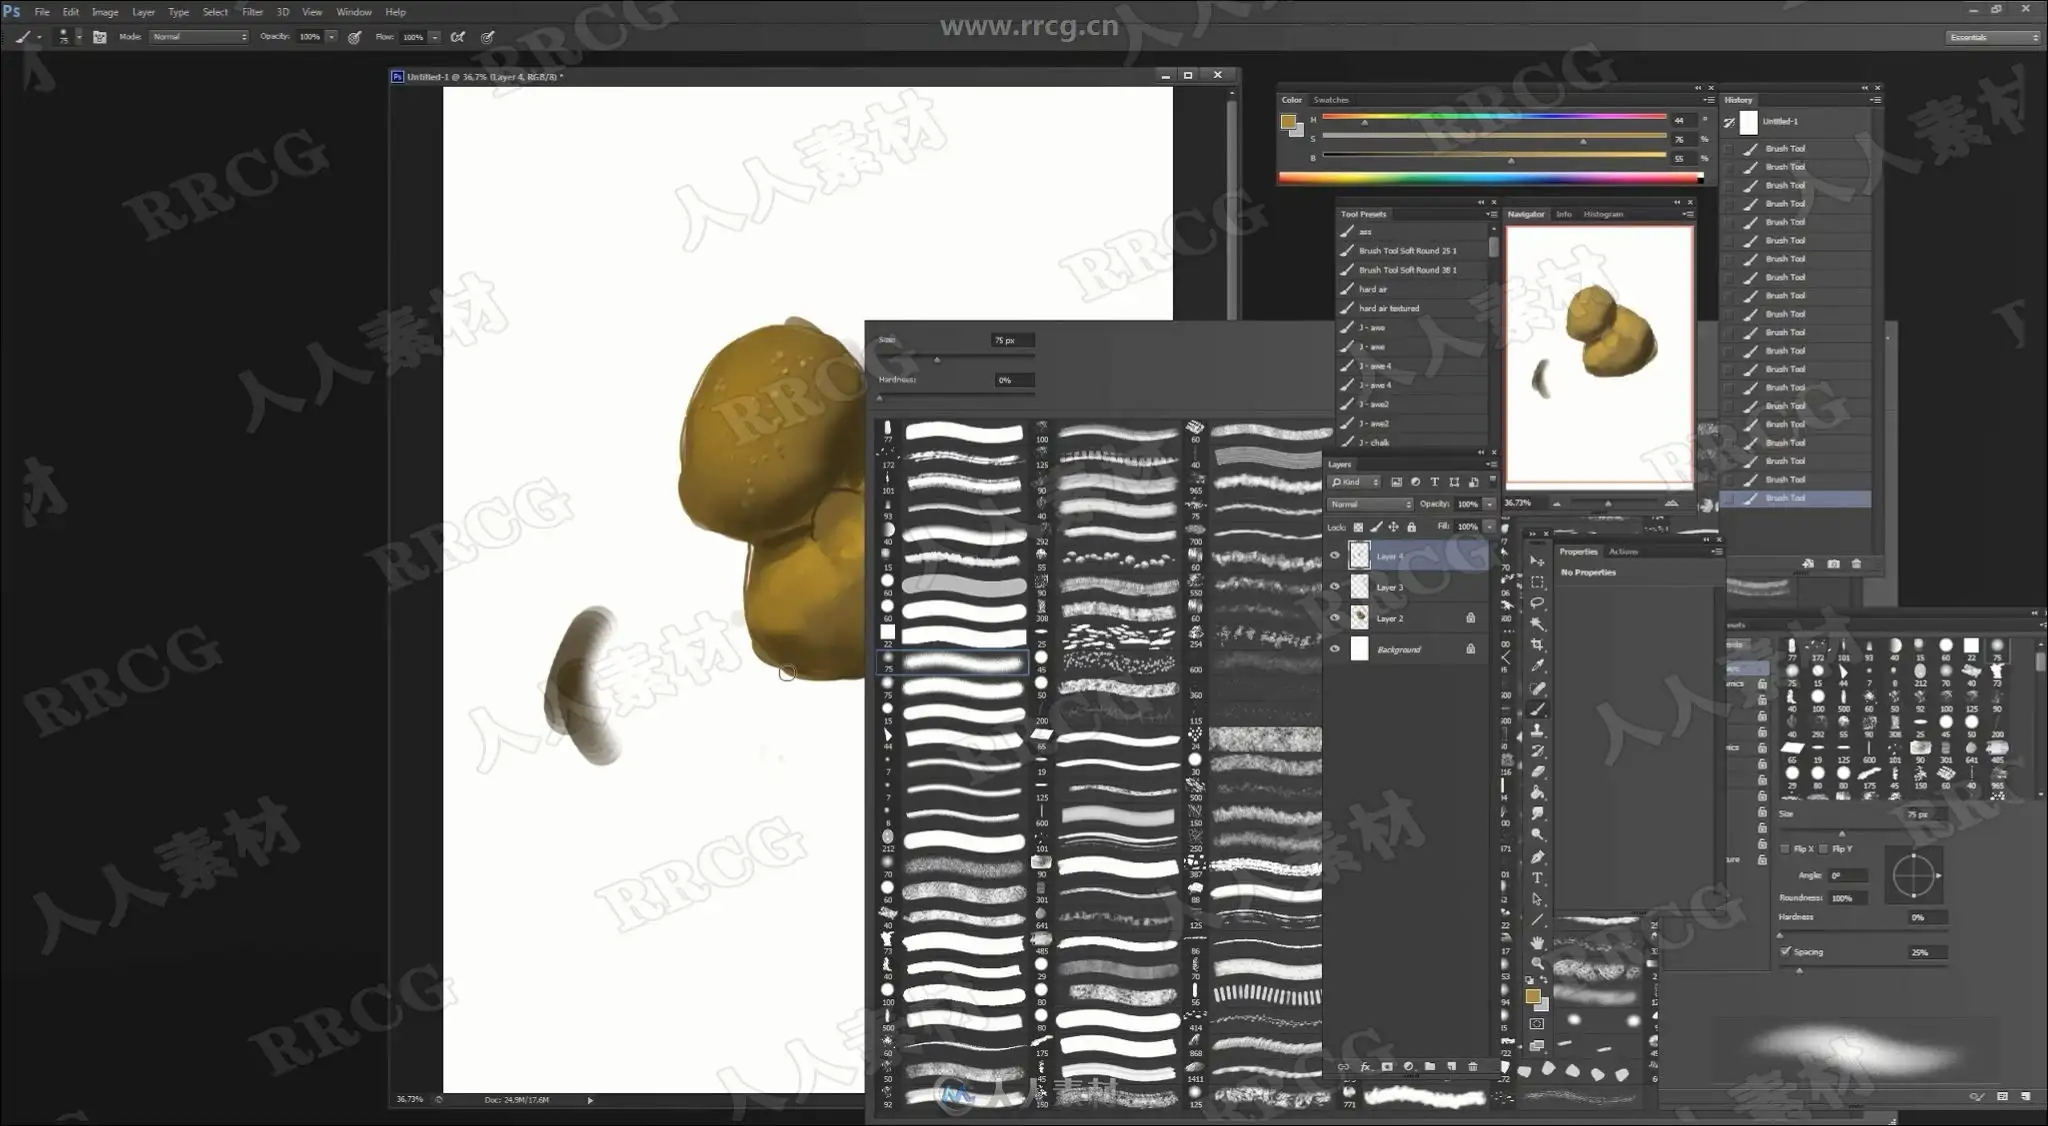Select the 'hard air textured' tool preset

point(1388,308)
